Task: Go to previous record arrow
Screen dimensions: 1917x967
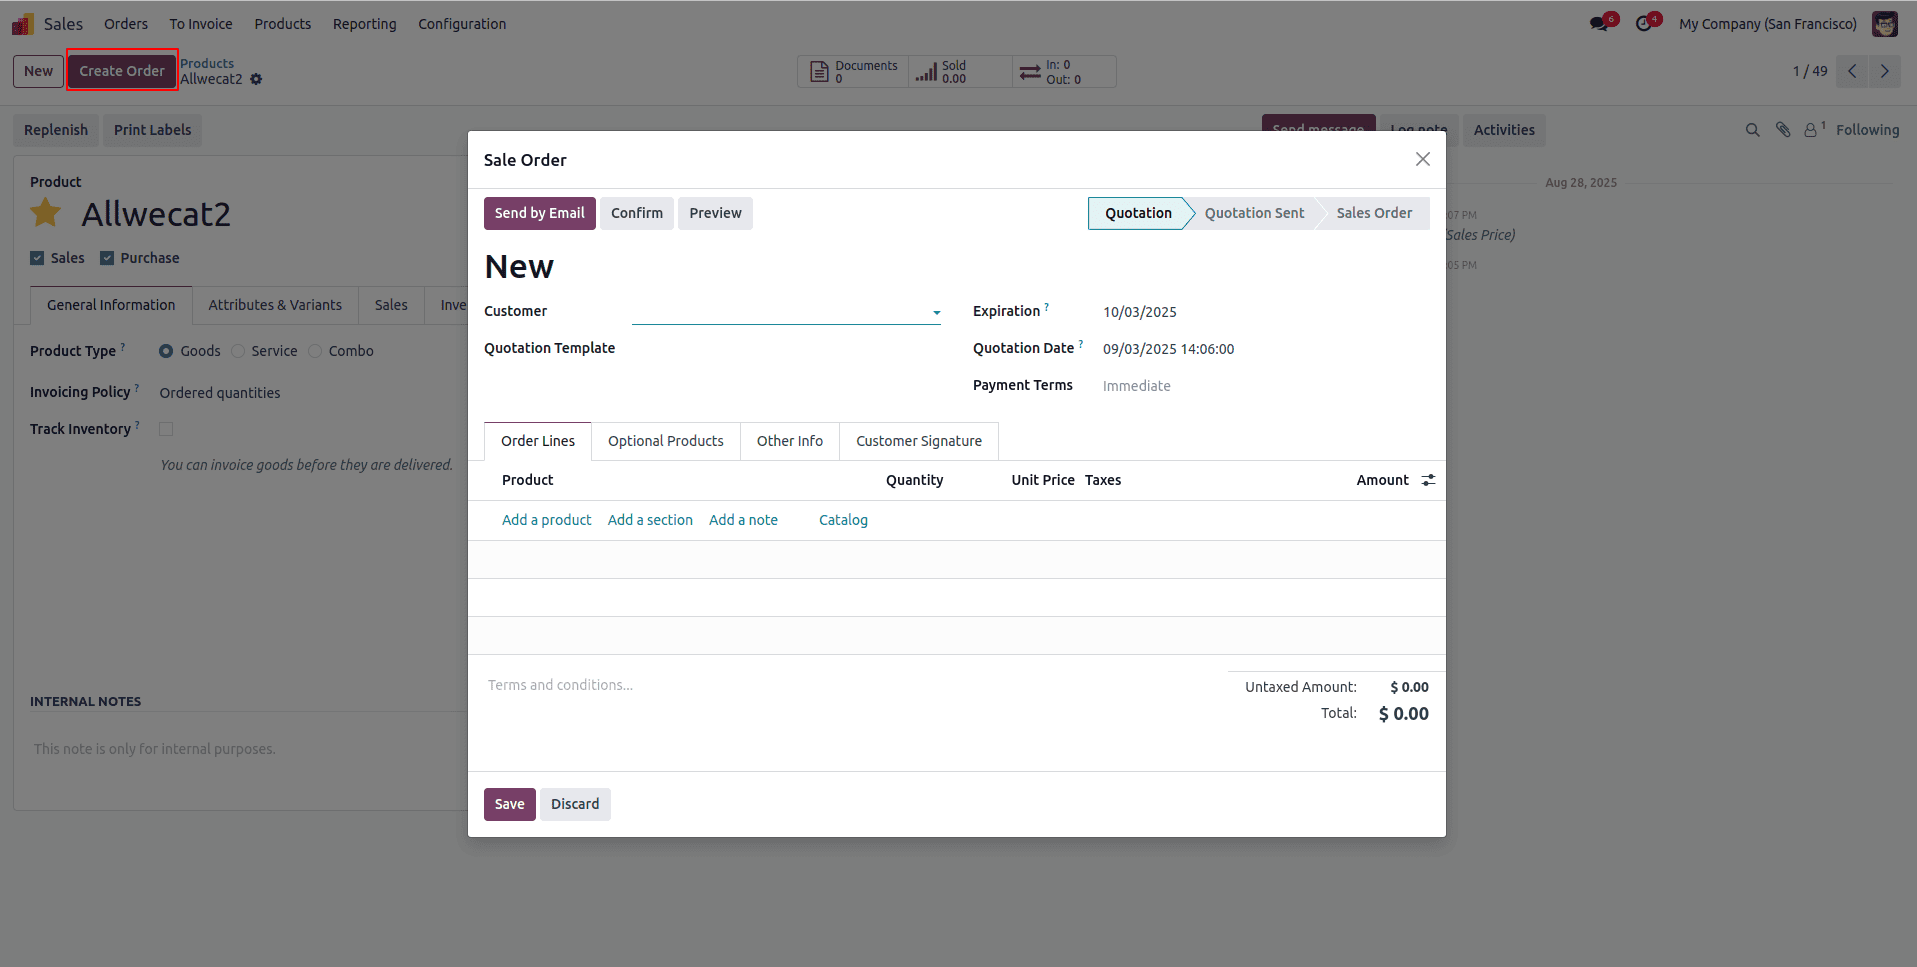Action: (1852, 71)
